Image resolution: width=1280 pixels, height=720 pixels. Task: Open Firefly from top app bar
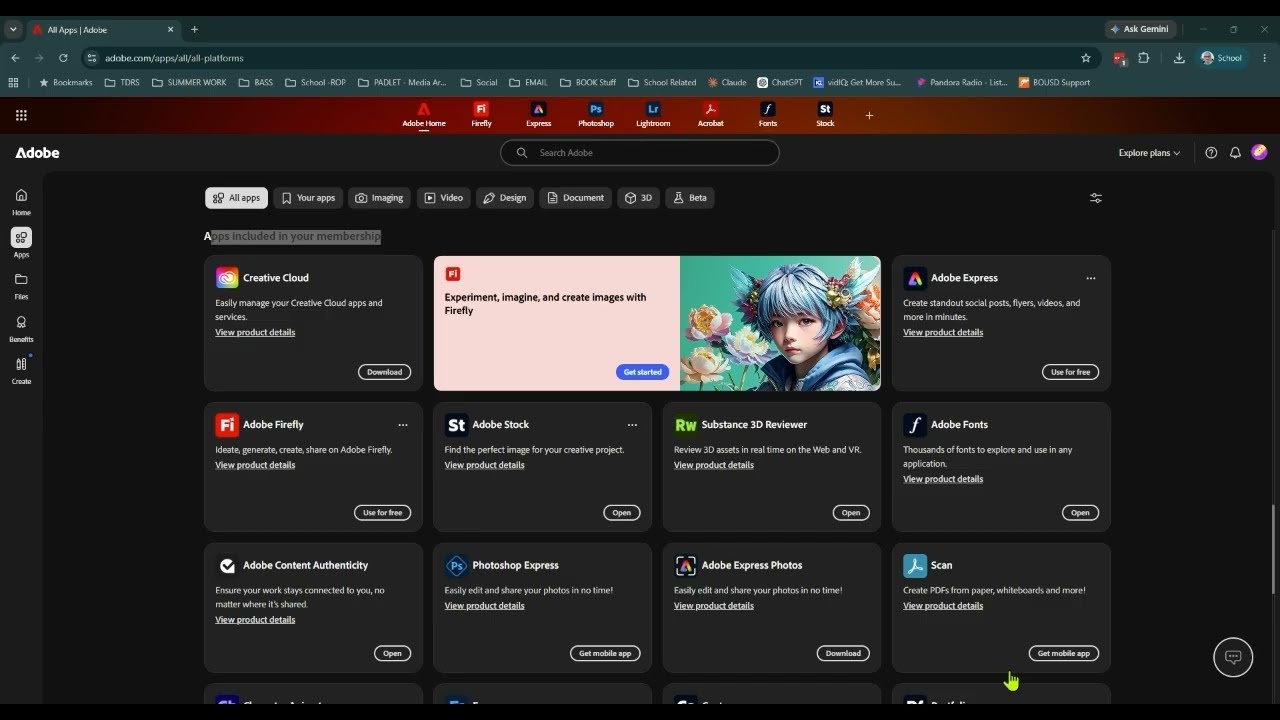(481, 114)
